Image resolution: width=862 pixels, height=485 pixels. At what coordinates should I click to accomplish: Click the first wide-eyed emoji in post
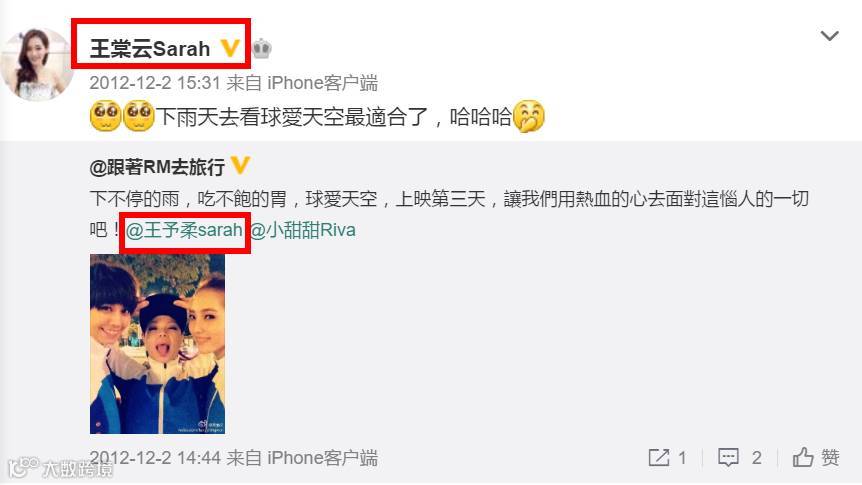pos(106,116)
